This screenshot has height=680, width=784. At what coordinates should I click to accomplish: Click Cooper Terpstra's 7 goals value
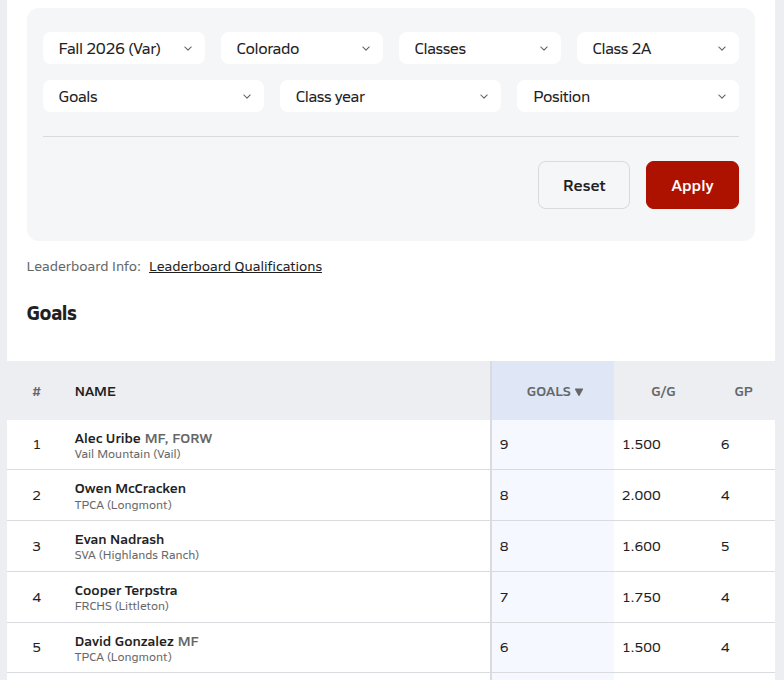[x=504, y=598]
